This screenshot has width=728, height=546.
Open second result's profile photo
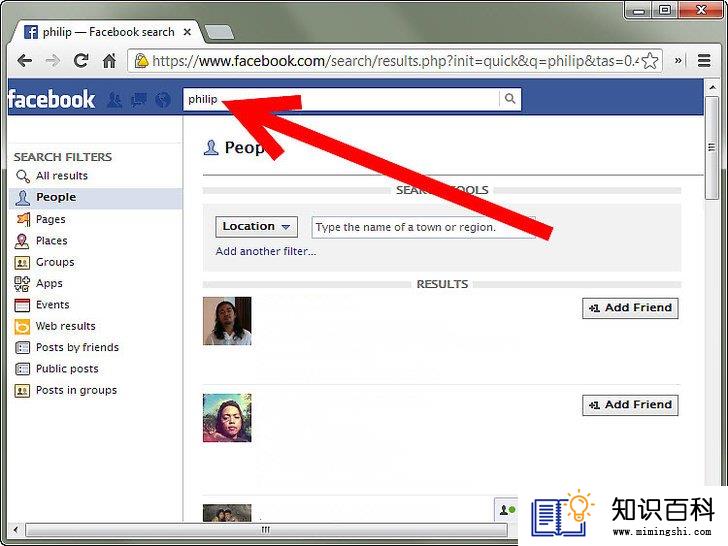(x=227, y=418)
